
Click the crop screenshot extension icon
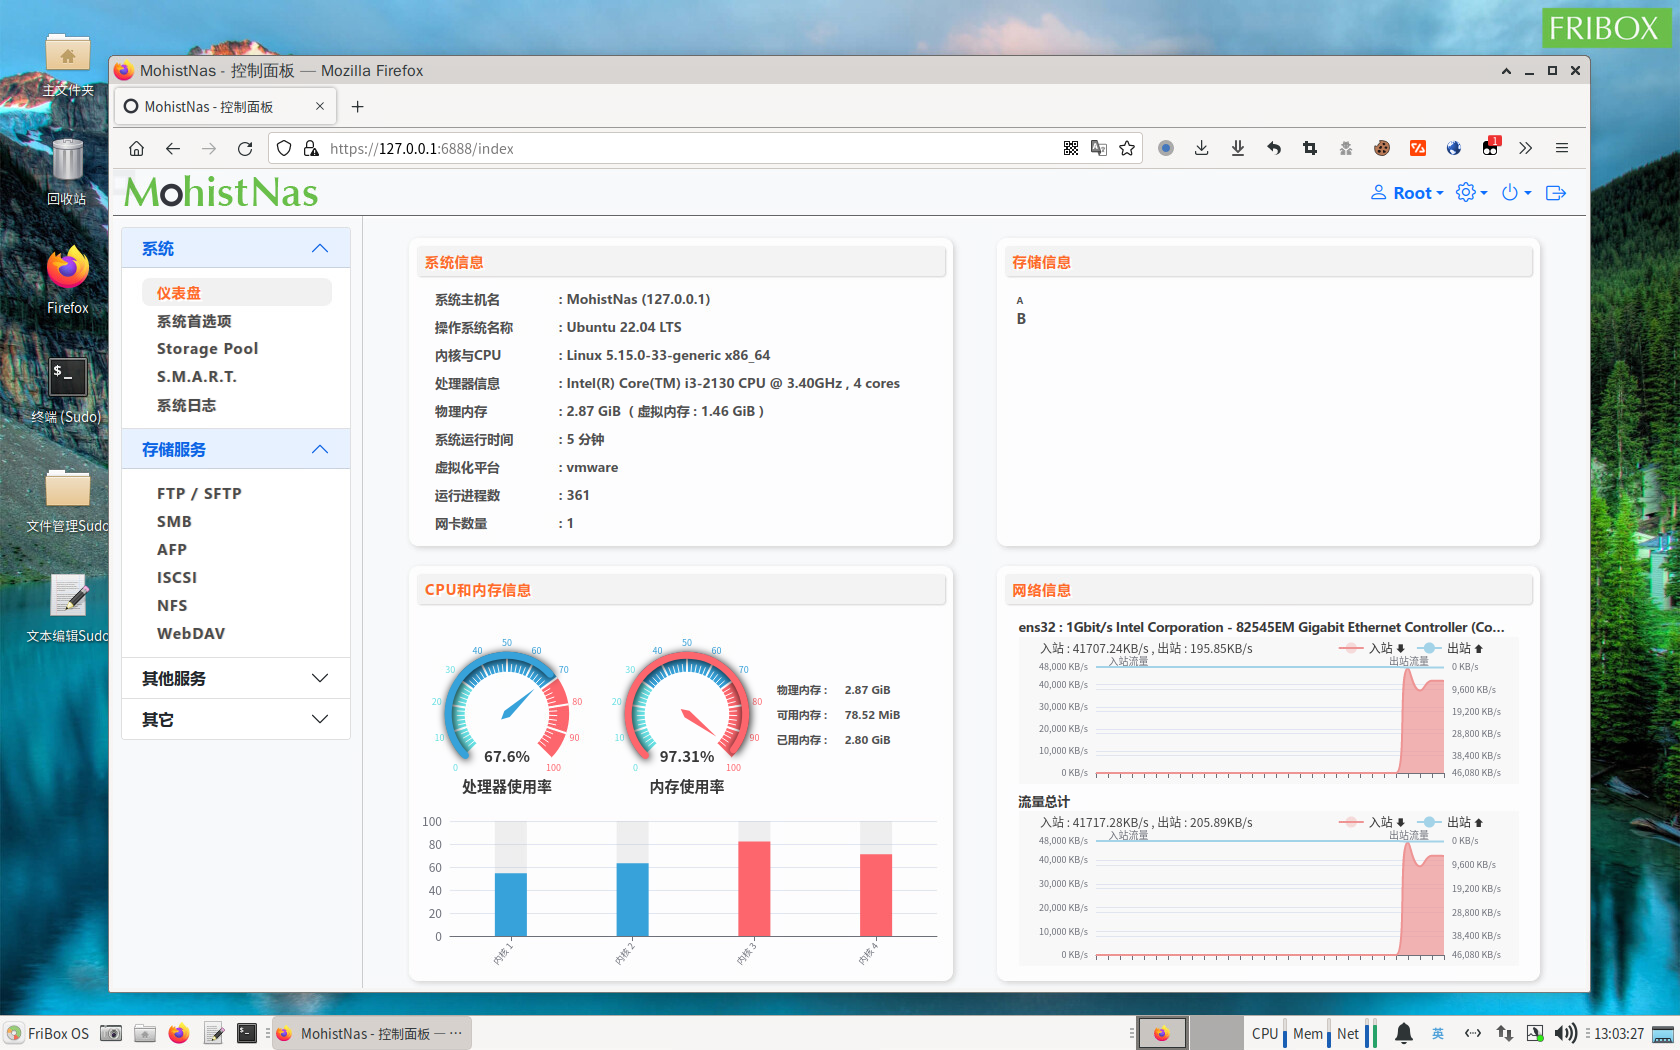coord(1310,148)
